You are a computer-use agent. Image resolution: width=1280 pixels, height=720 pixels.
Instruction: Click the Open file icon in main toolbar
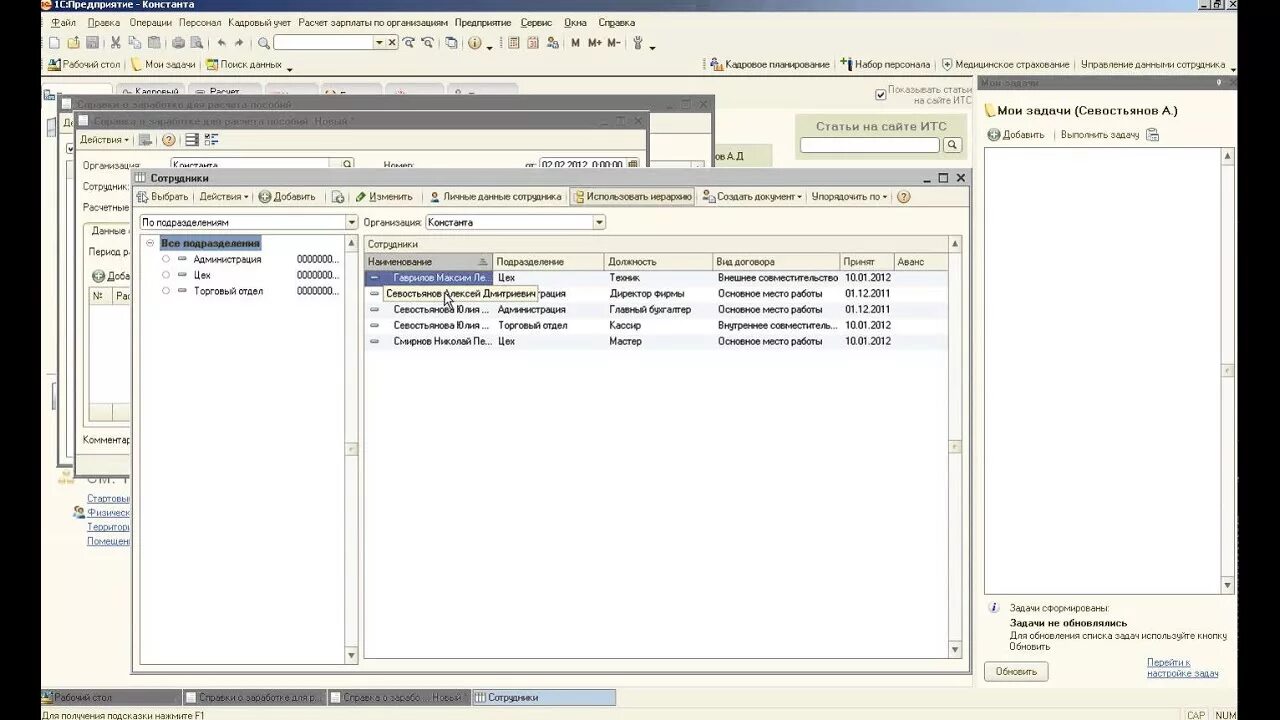pos(73,43)
